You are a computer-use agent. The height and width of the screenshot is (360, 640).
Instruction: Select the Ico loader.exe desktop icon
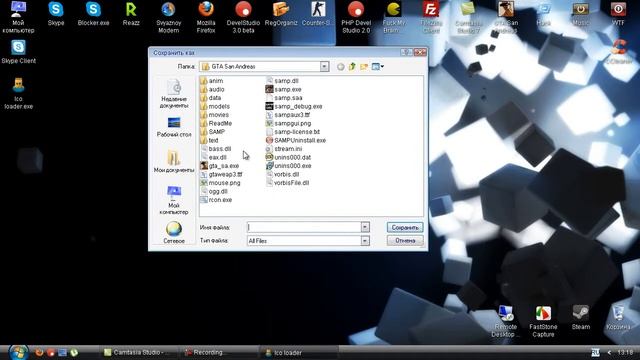coord(18,93)
